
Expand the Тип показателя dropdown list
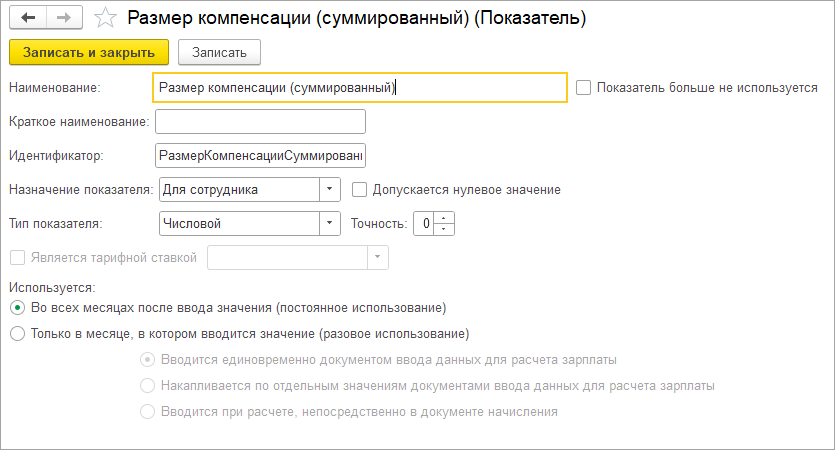[330, 224]
